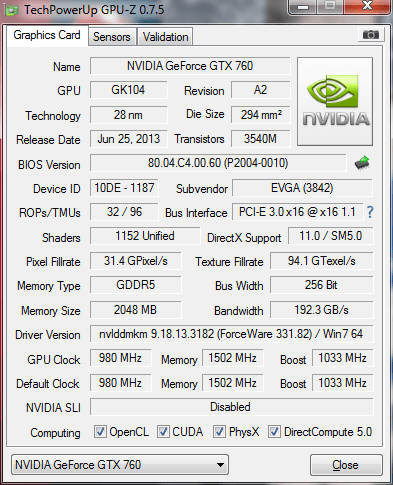
Task: Click the Name field showing GTX 760
Action: (190, 66)
